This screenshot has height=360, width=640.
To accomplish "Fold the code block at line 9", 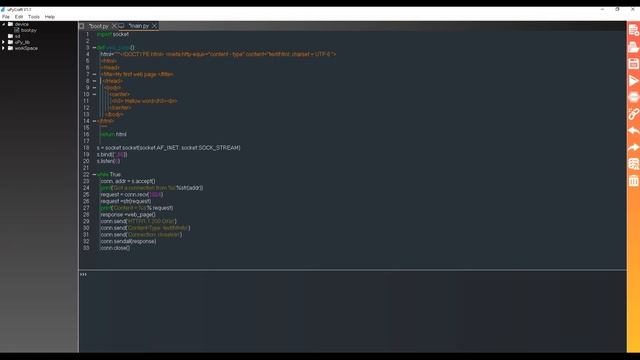I will (x=94, y=88).
